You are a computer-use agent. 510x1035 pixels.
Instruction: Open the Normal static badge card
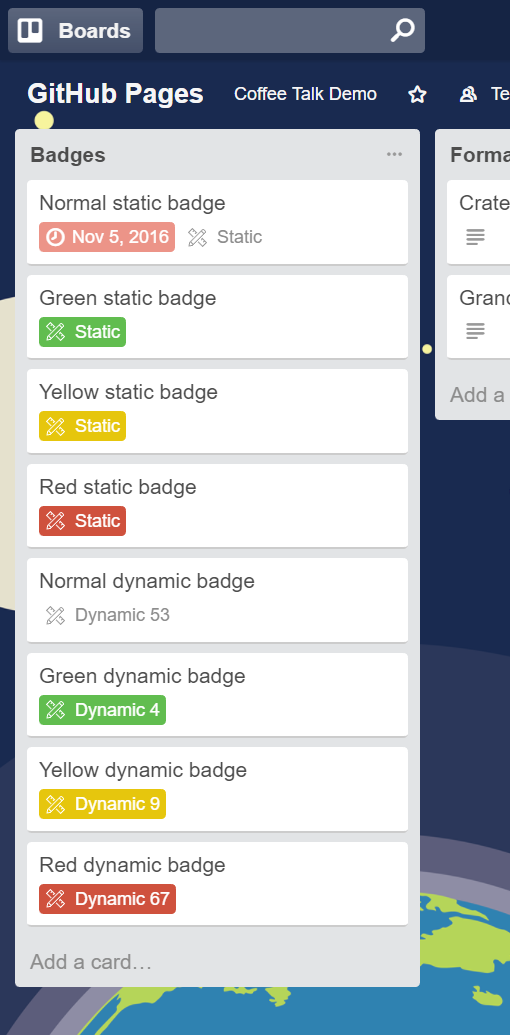217,222
